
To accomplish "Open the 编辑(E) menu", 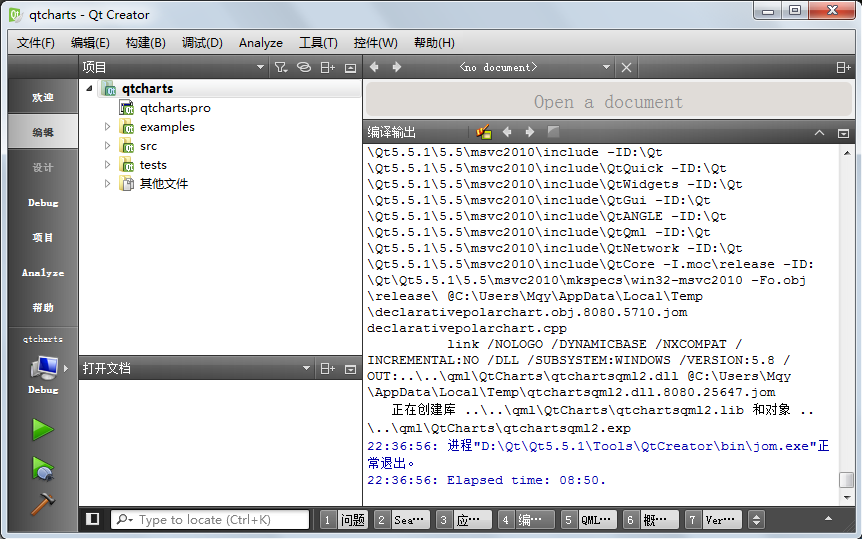I will [x=90, y=43].
